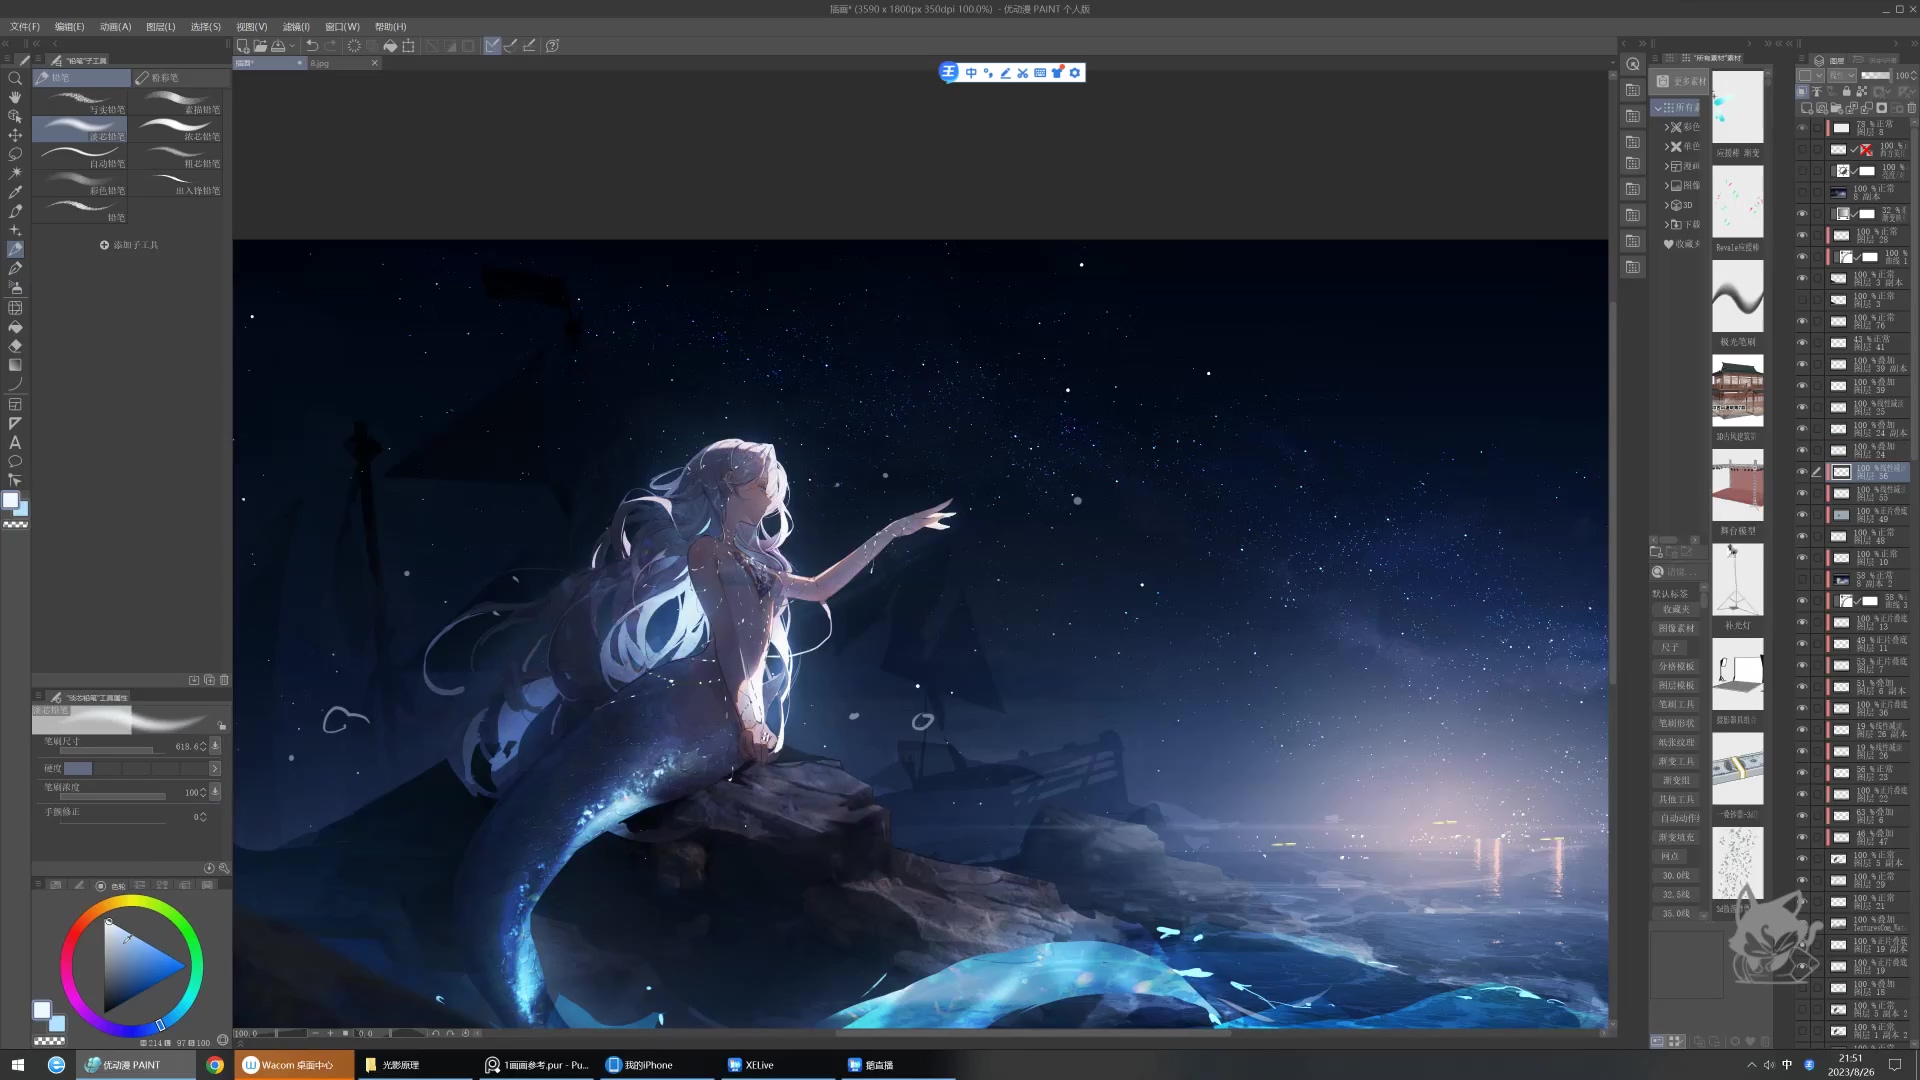Delete layer with trash icon

coord(1911,108)
